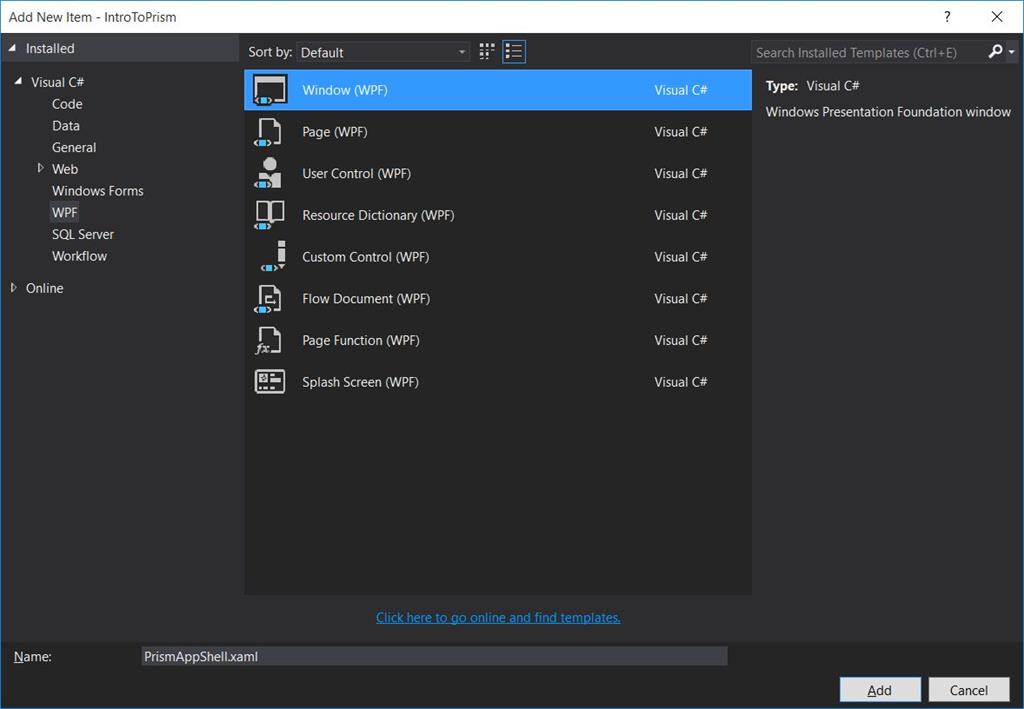Select the Data category
This screenshot has width=1024, height=709.
pyautogui.click(x=66, y=125)
